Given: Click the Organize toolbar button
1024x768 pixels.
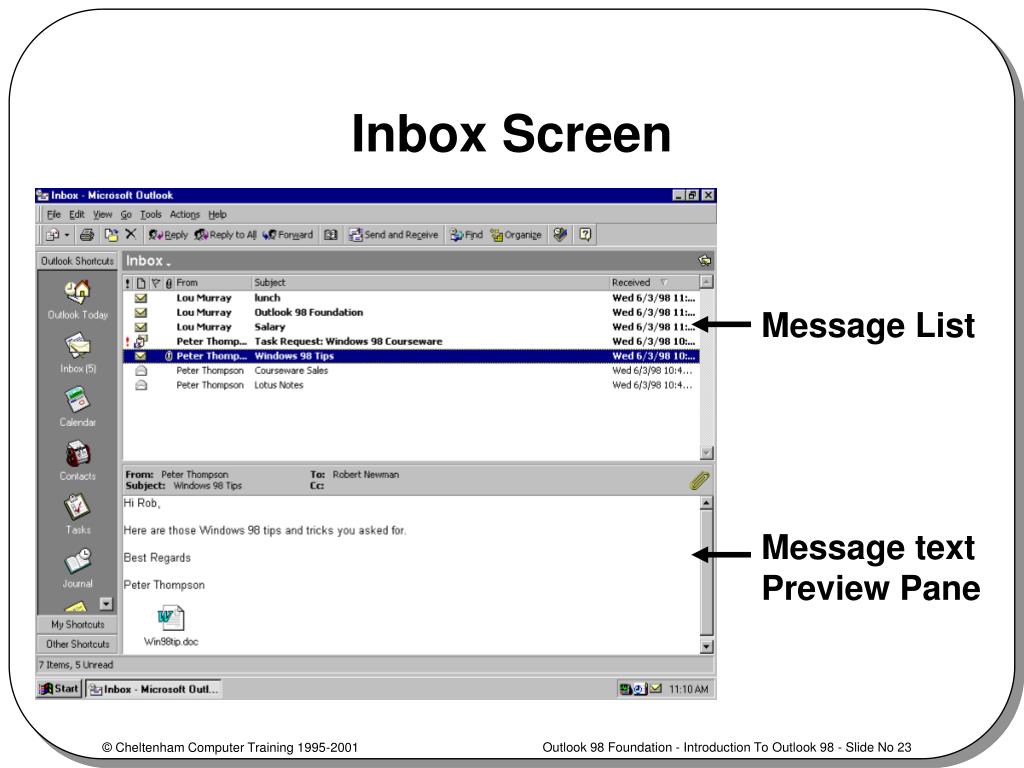Looking at the screenshot, I should pyautogui.click(x=516, y=234).
